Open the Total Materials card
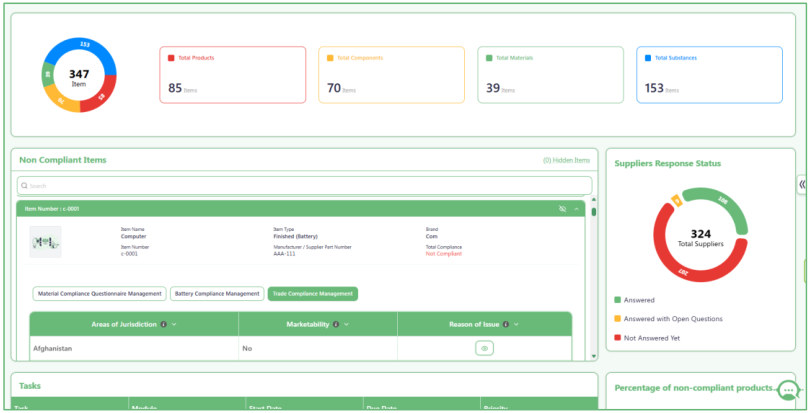 pyautogui.click(x=550, y=75)
